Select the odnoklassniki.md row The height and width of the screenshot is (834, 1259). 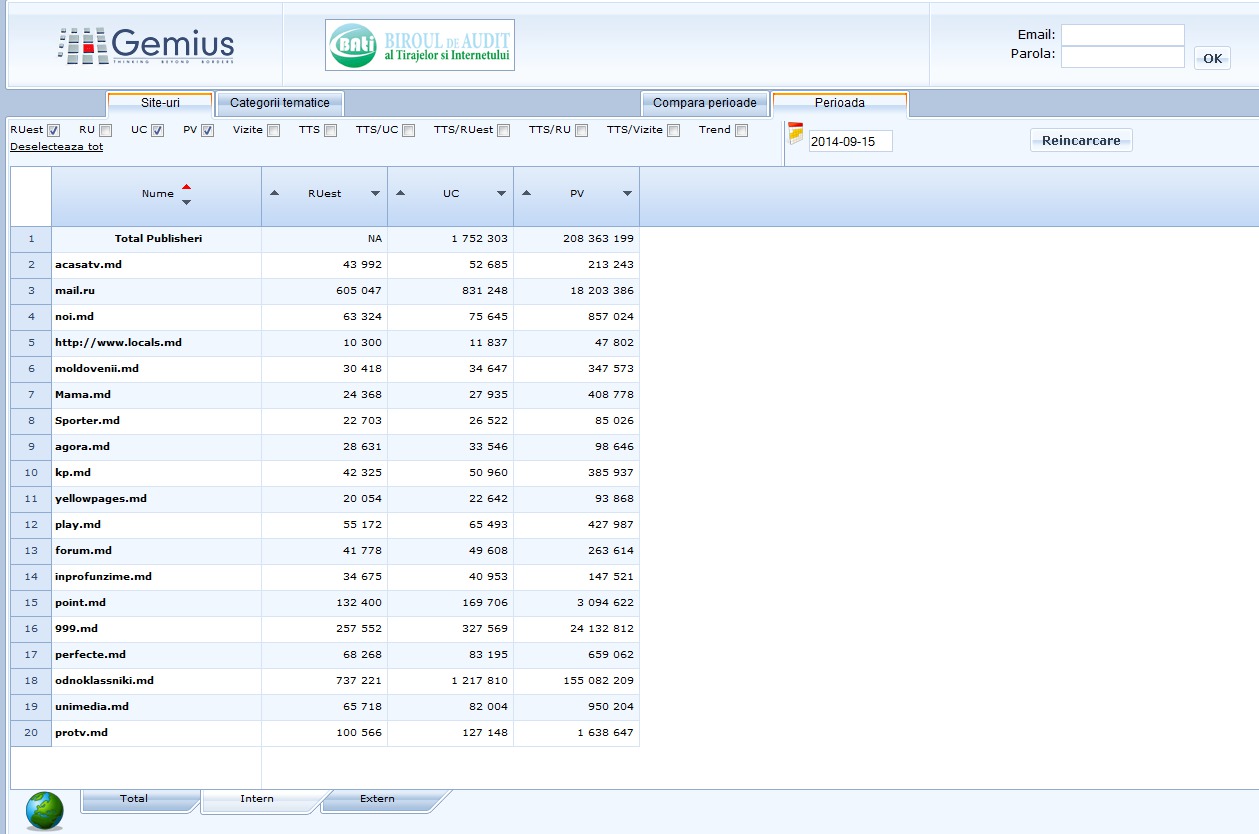point(325,681)
